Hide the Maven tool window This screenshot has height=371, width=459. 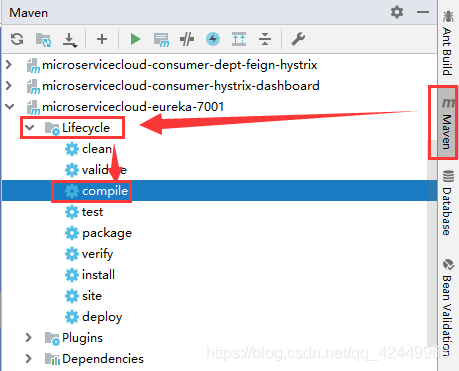[x=423, y=12]
